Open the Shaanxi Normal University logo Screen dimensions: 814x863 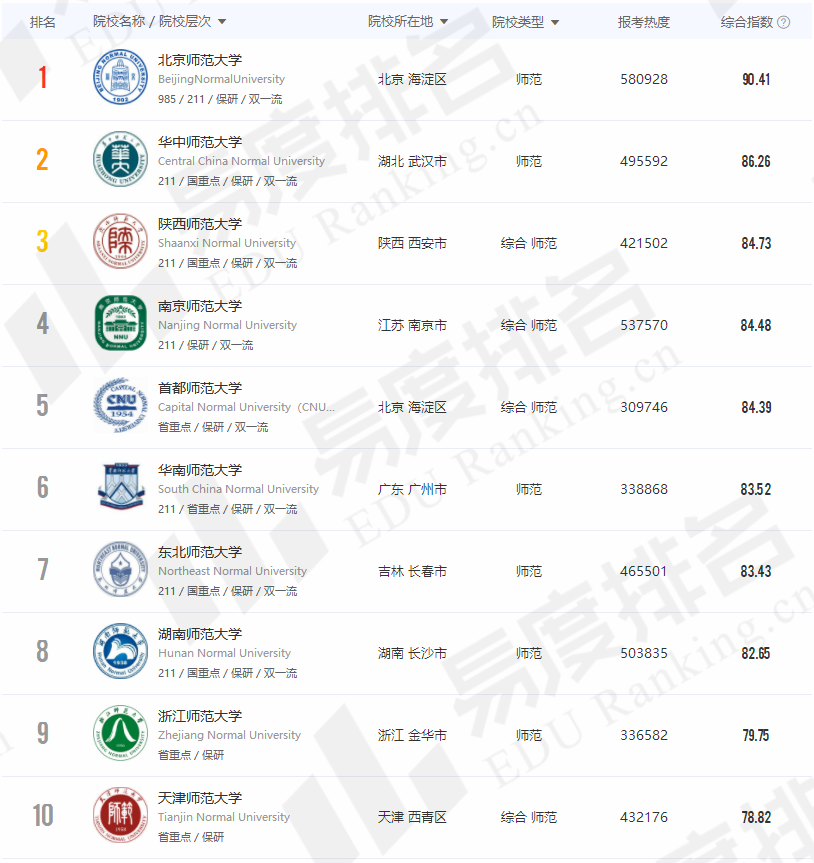pyautogui.click(x=121, y=241)
